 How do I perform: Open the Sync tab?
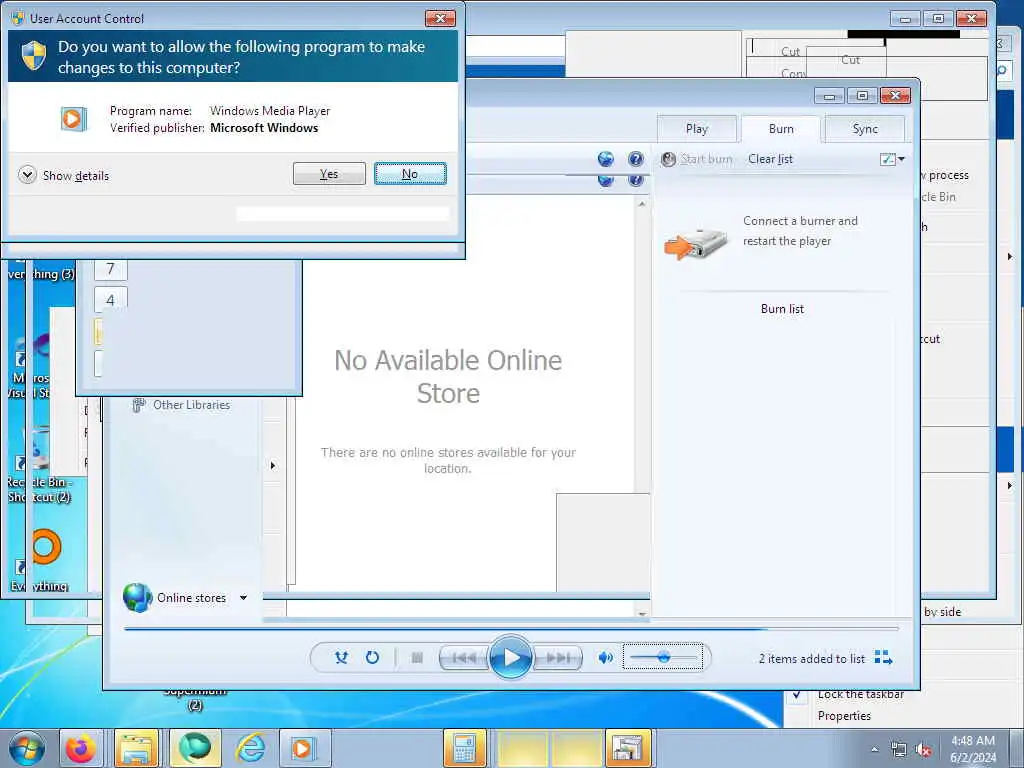(865, 129)
